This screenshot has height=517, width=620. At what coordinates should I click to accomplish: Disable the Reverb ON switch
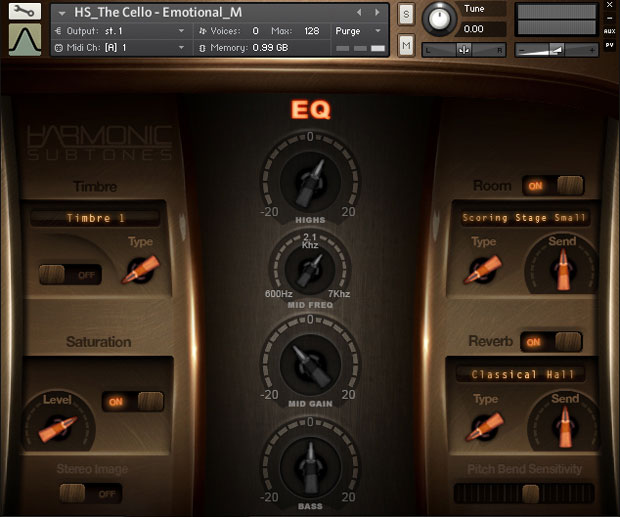point(552,342)
